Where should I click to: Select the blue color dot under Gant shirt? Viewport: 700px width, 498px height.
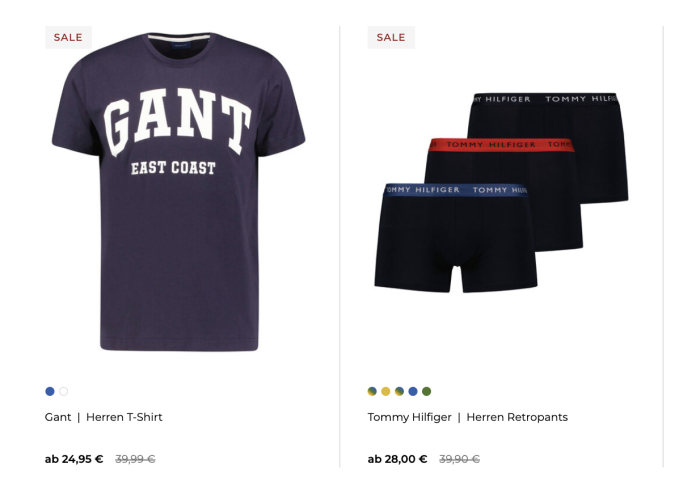50,391
